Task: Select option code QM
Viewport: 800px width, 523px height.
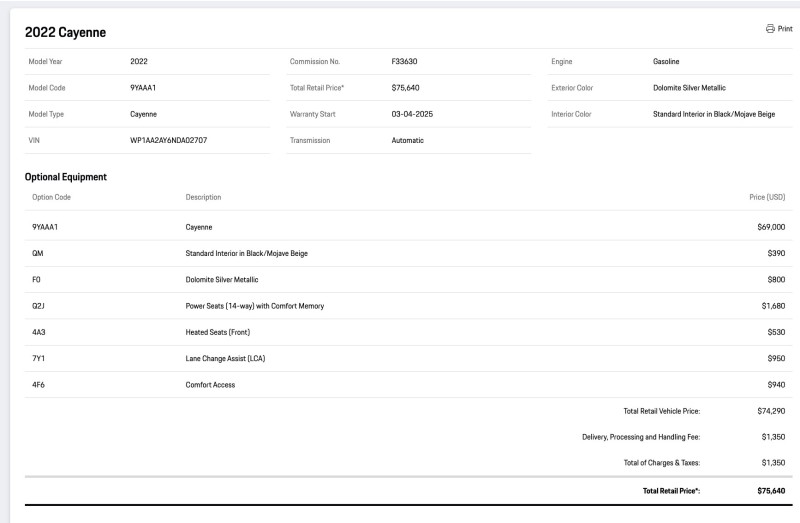Action: [38, 253]
